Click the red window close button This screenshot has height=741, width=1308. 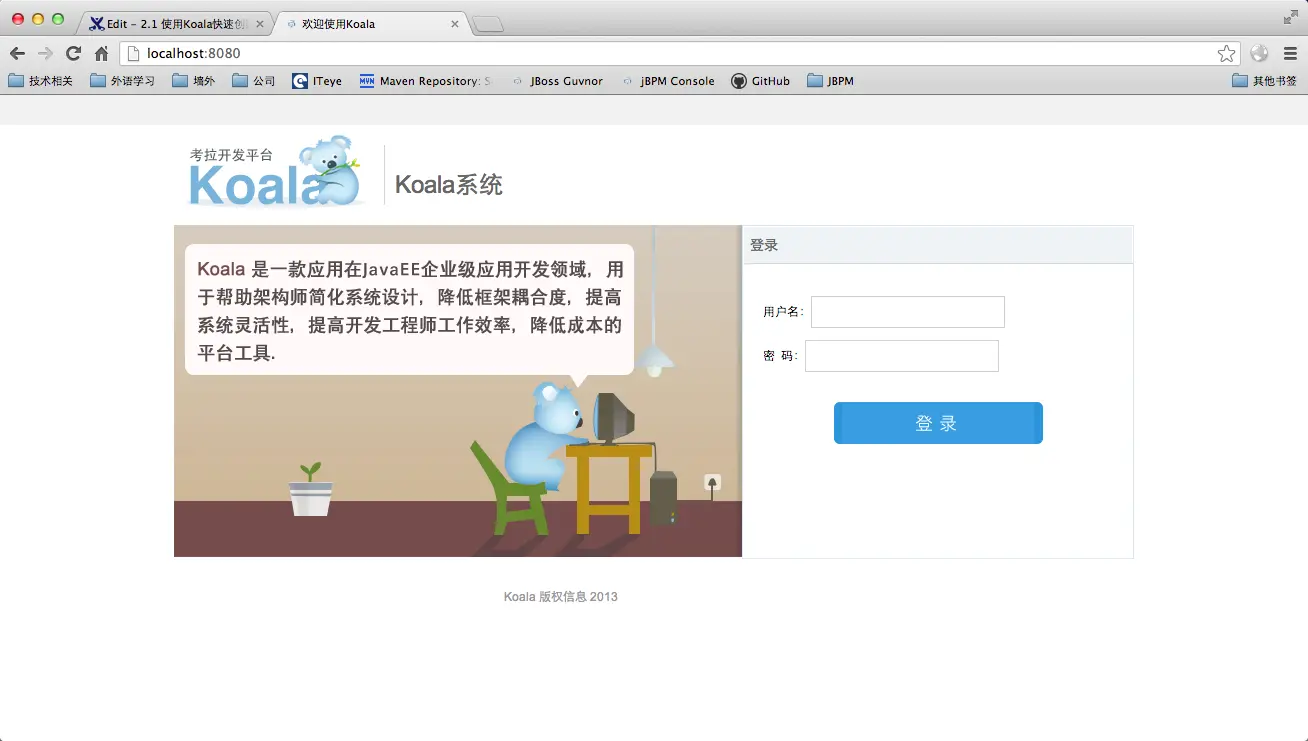pos(18,19)
